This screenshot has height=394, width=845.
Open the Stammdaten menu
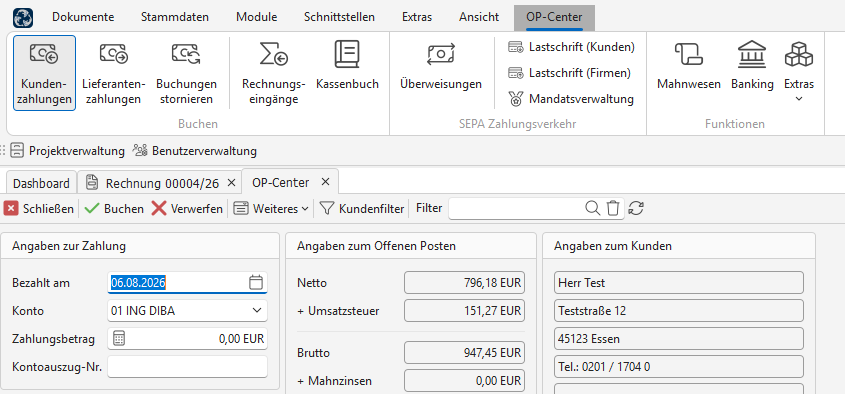175,17
